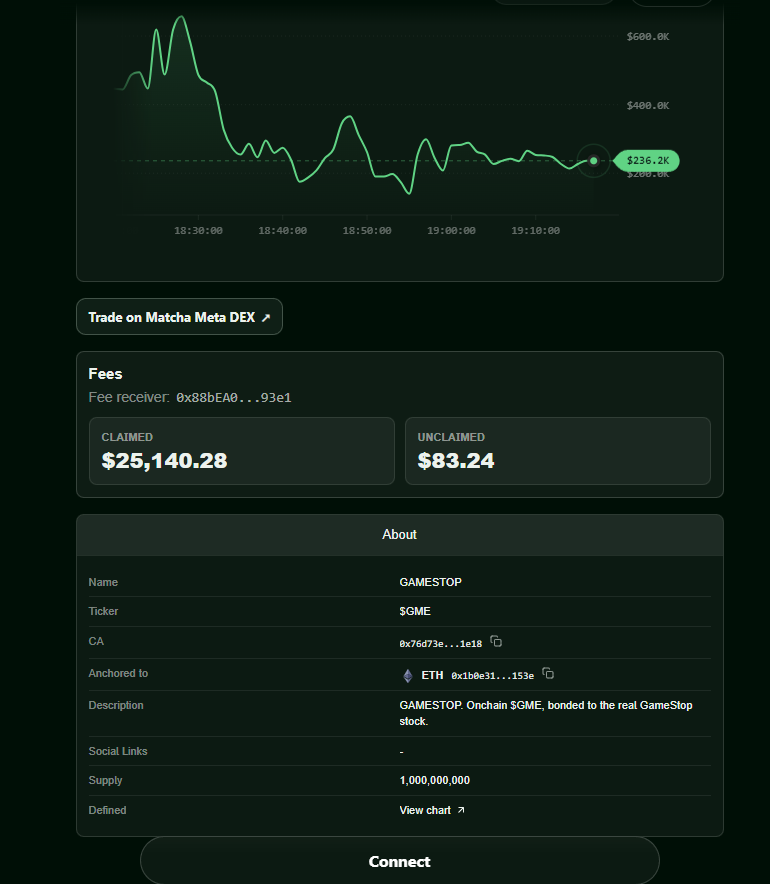This screenshot has width=770, height=884.
Task: Click the Connect button
Action: point(400,861)
